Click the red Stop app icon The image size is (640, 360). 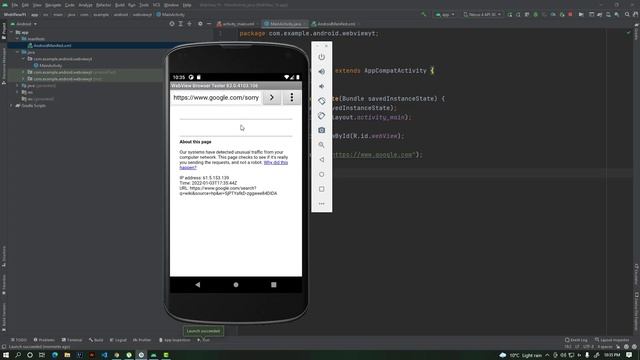click(570, 14)
